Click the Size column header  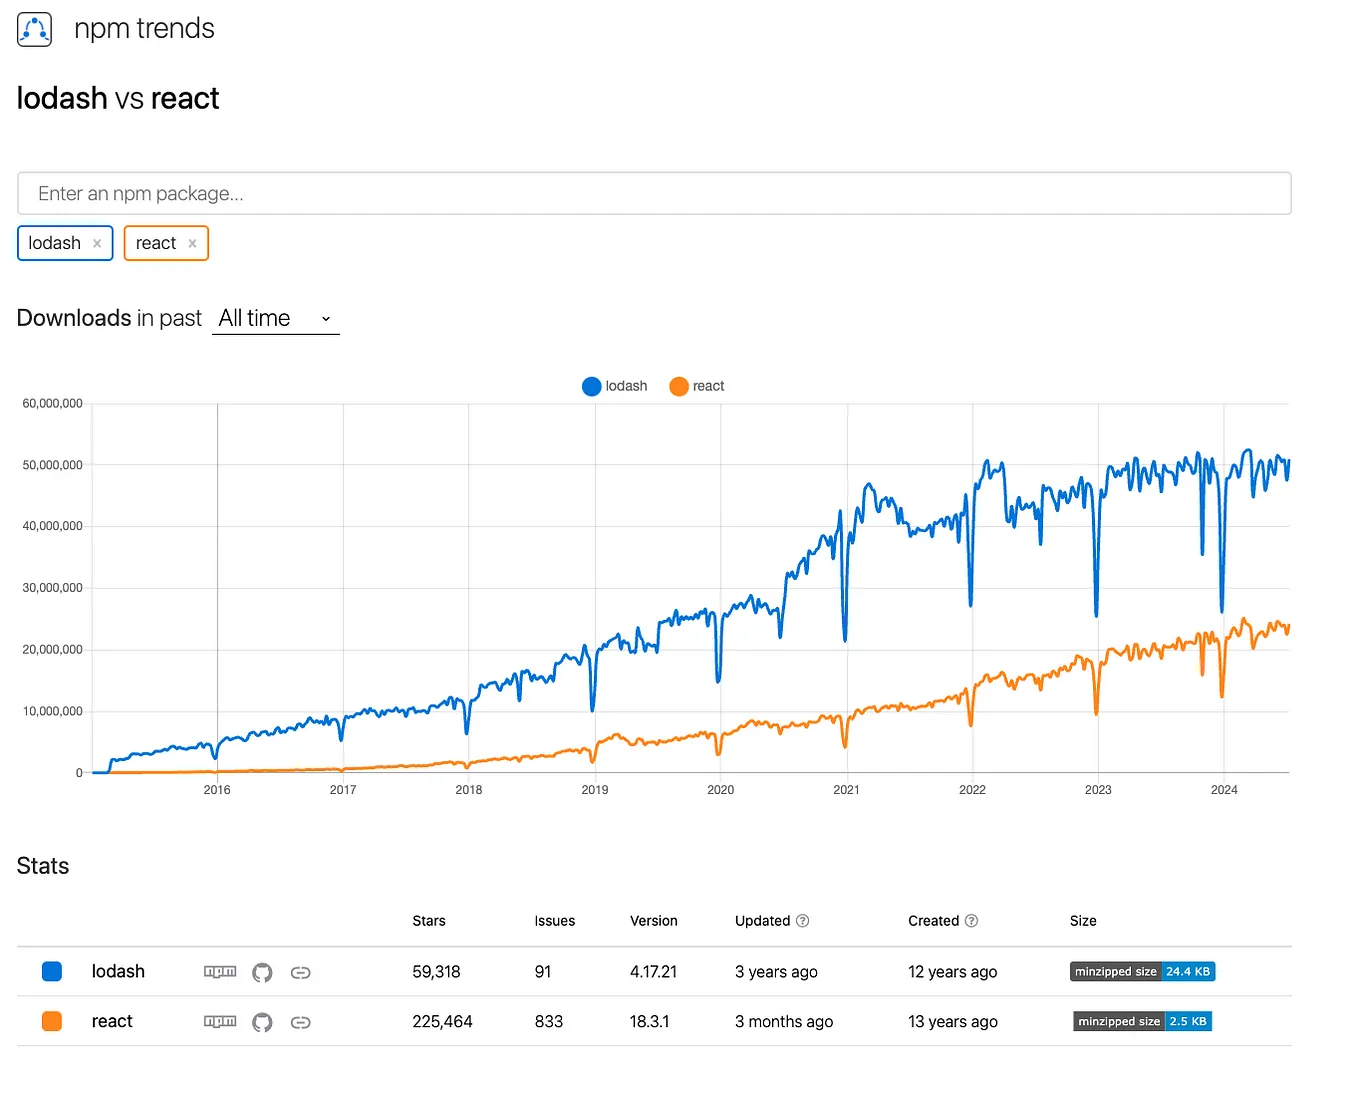(1083, 921)
